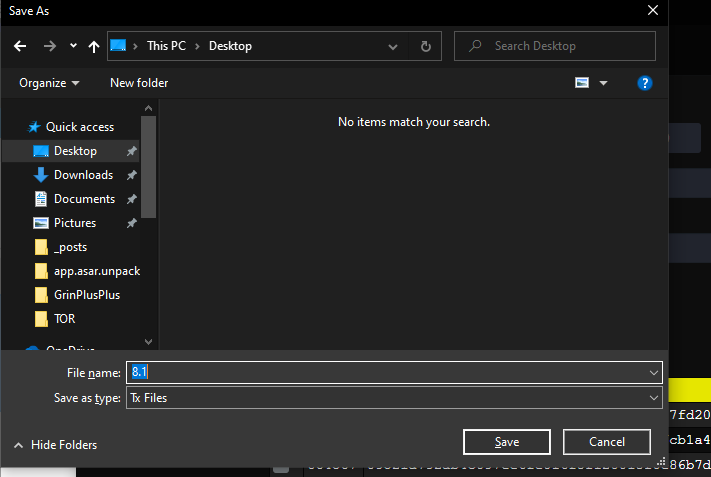Click the Downloads blue arrow icon

41,175
